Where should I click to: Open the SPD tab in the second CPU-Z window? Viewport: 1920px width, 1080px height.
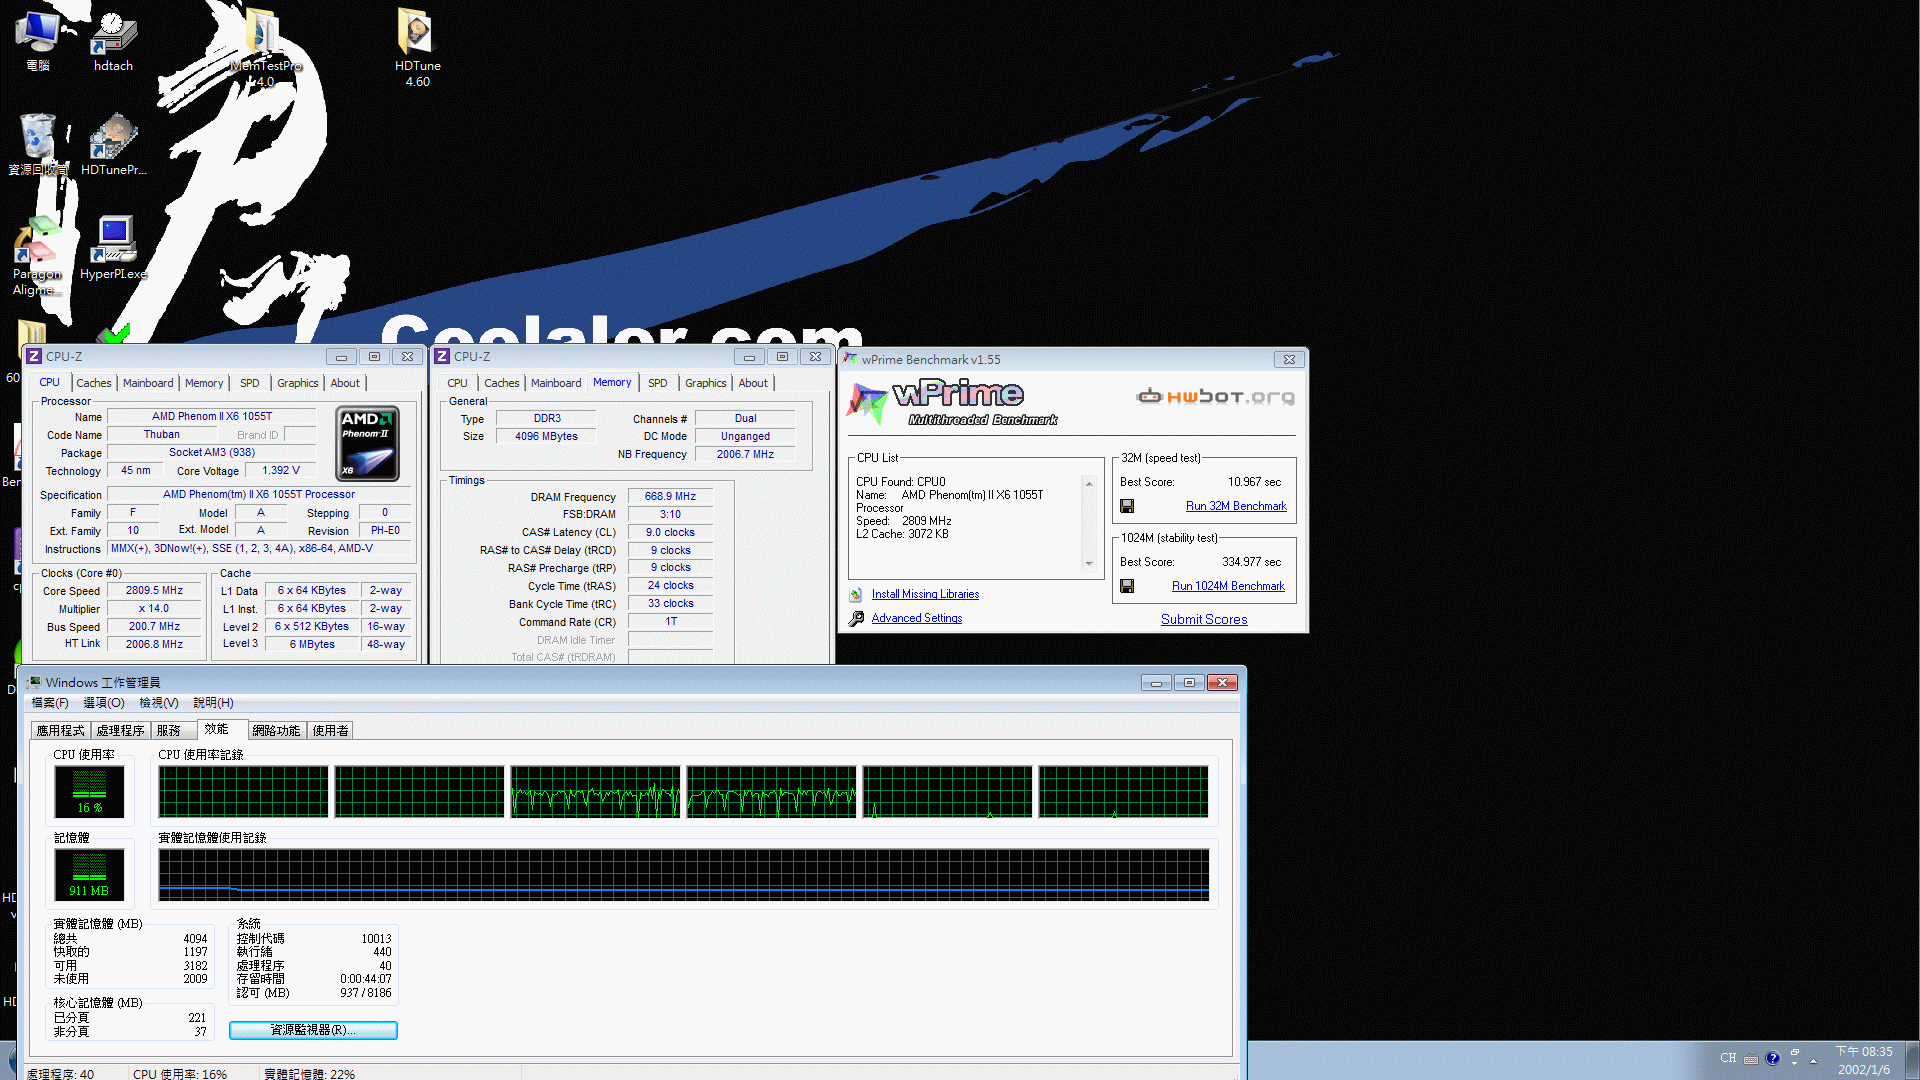[x=658, y=383]
